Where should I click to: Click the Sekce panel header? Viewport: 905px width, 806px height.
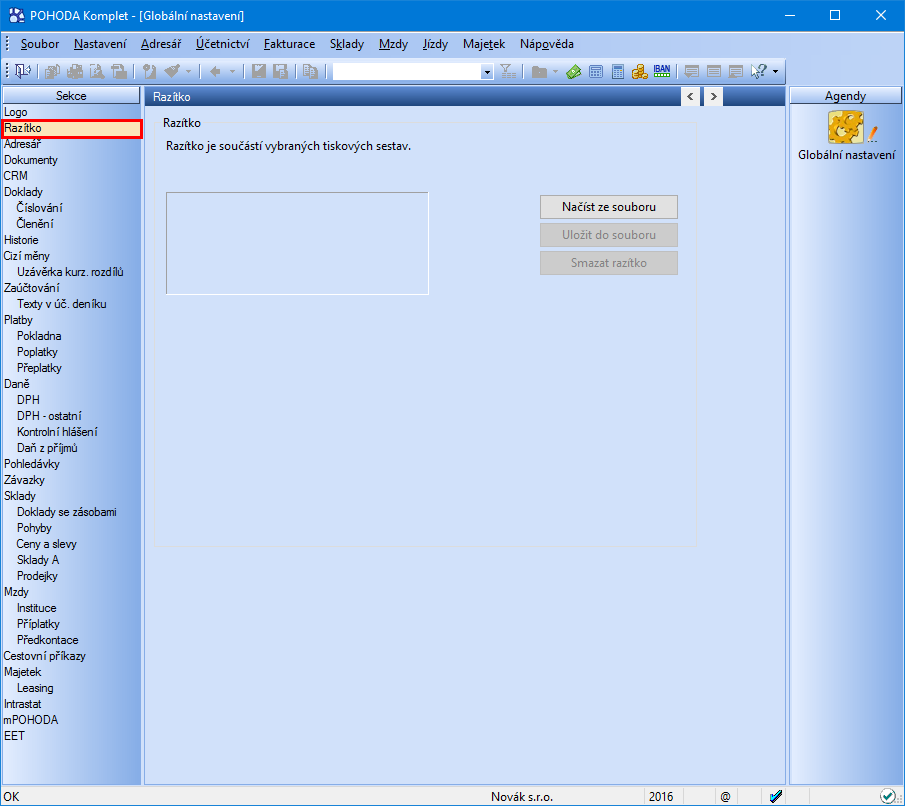[x=71, y=95]
